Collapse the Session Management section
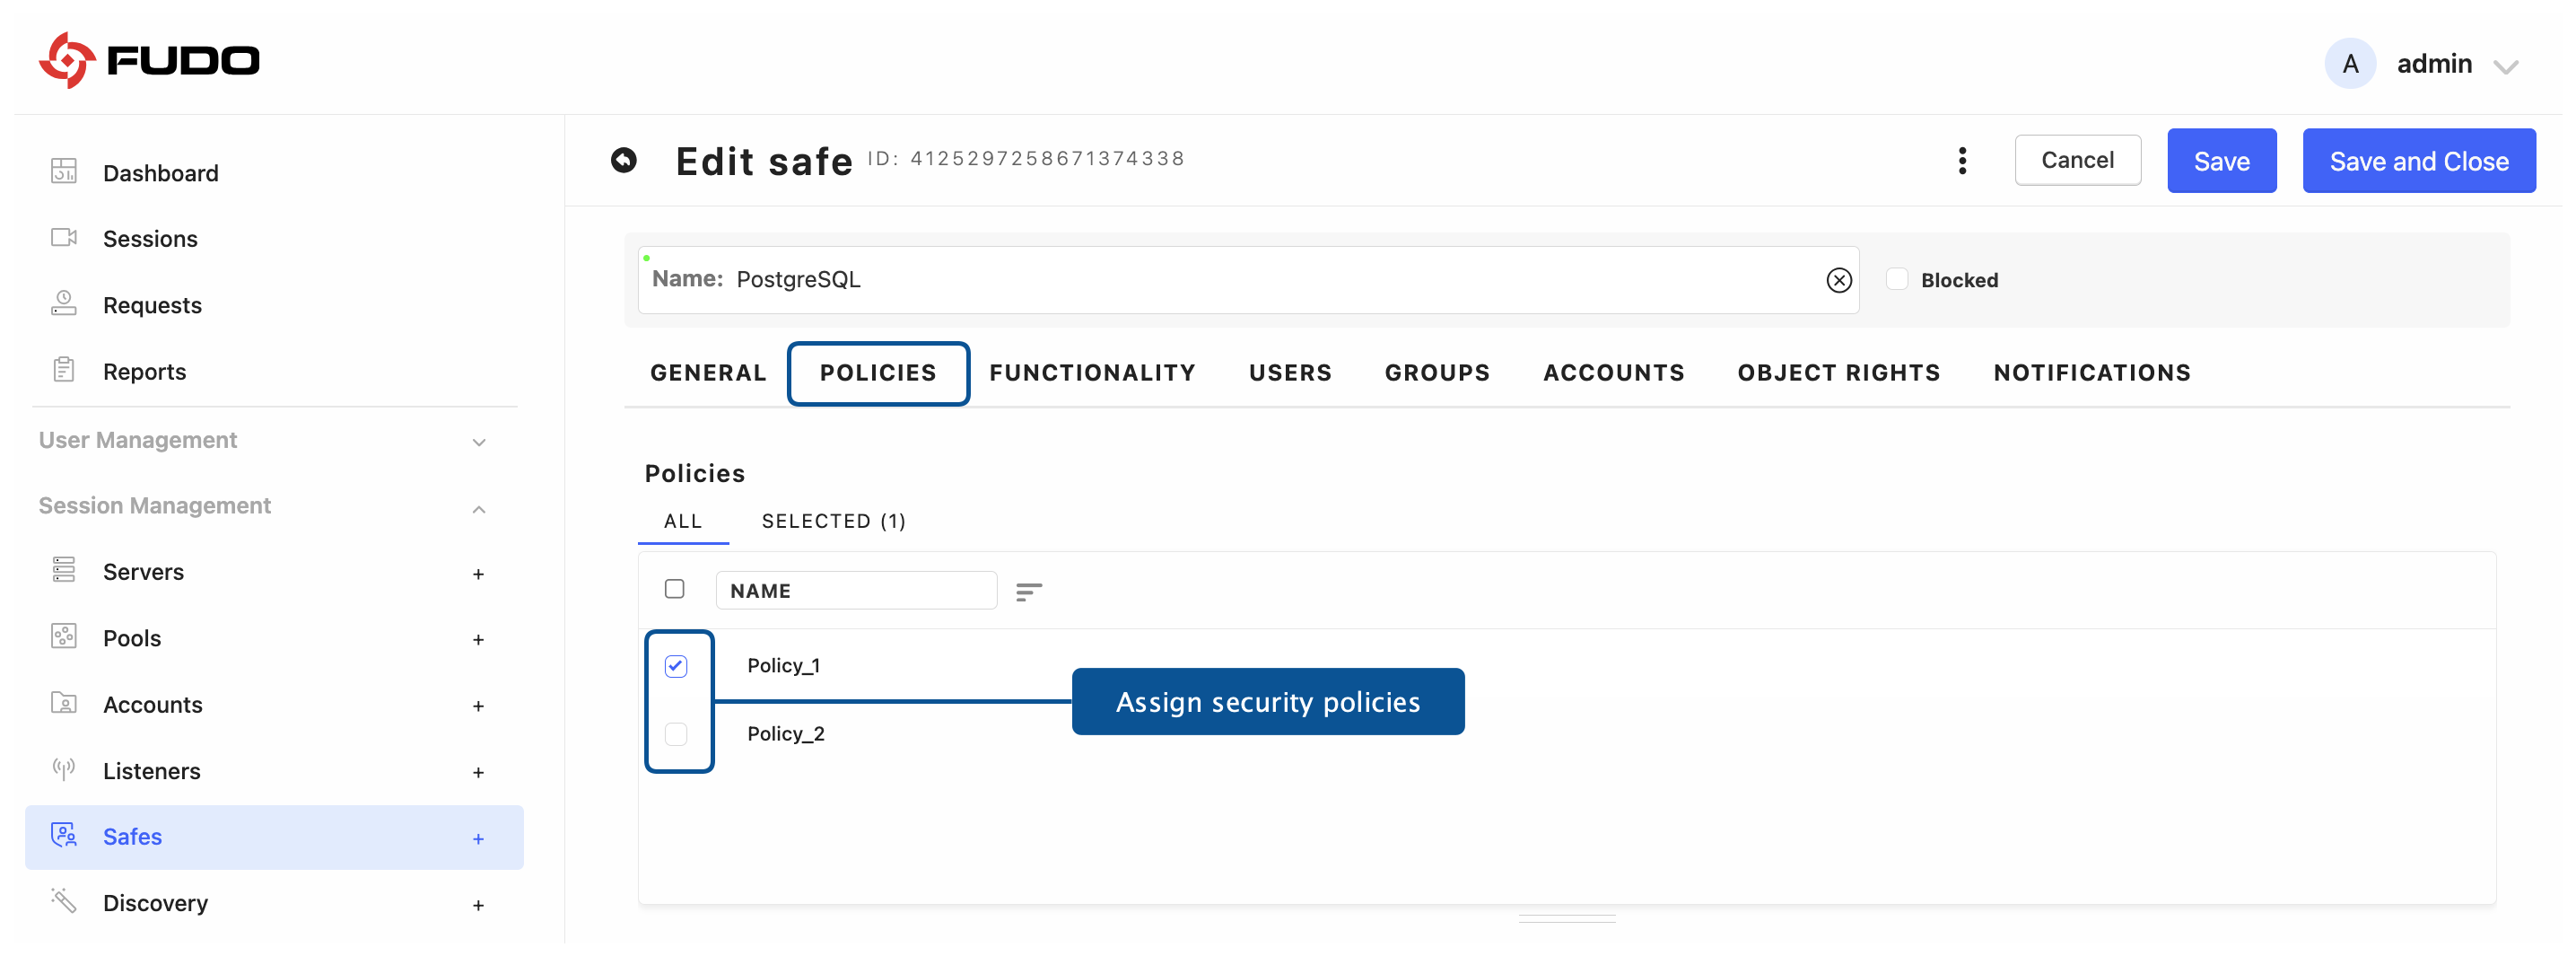The image size is (2576, 965). pyautogui.click(x=479, y=509)
